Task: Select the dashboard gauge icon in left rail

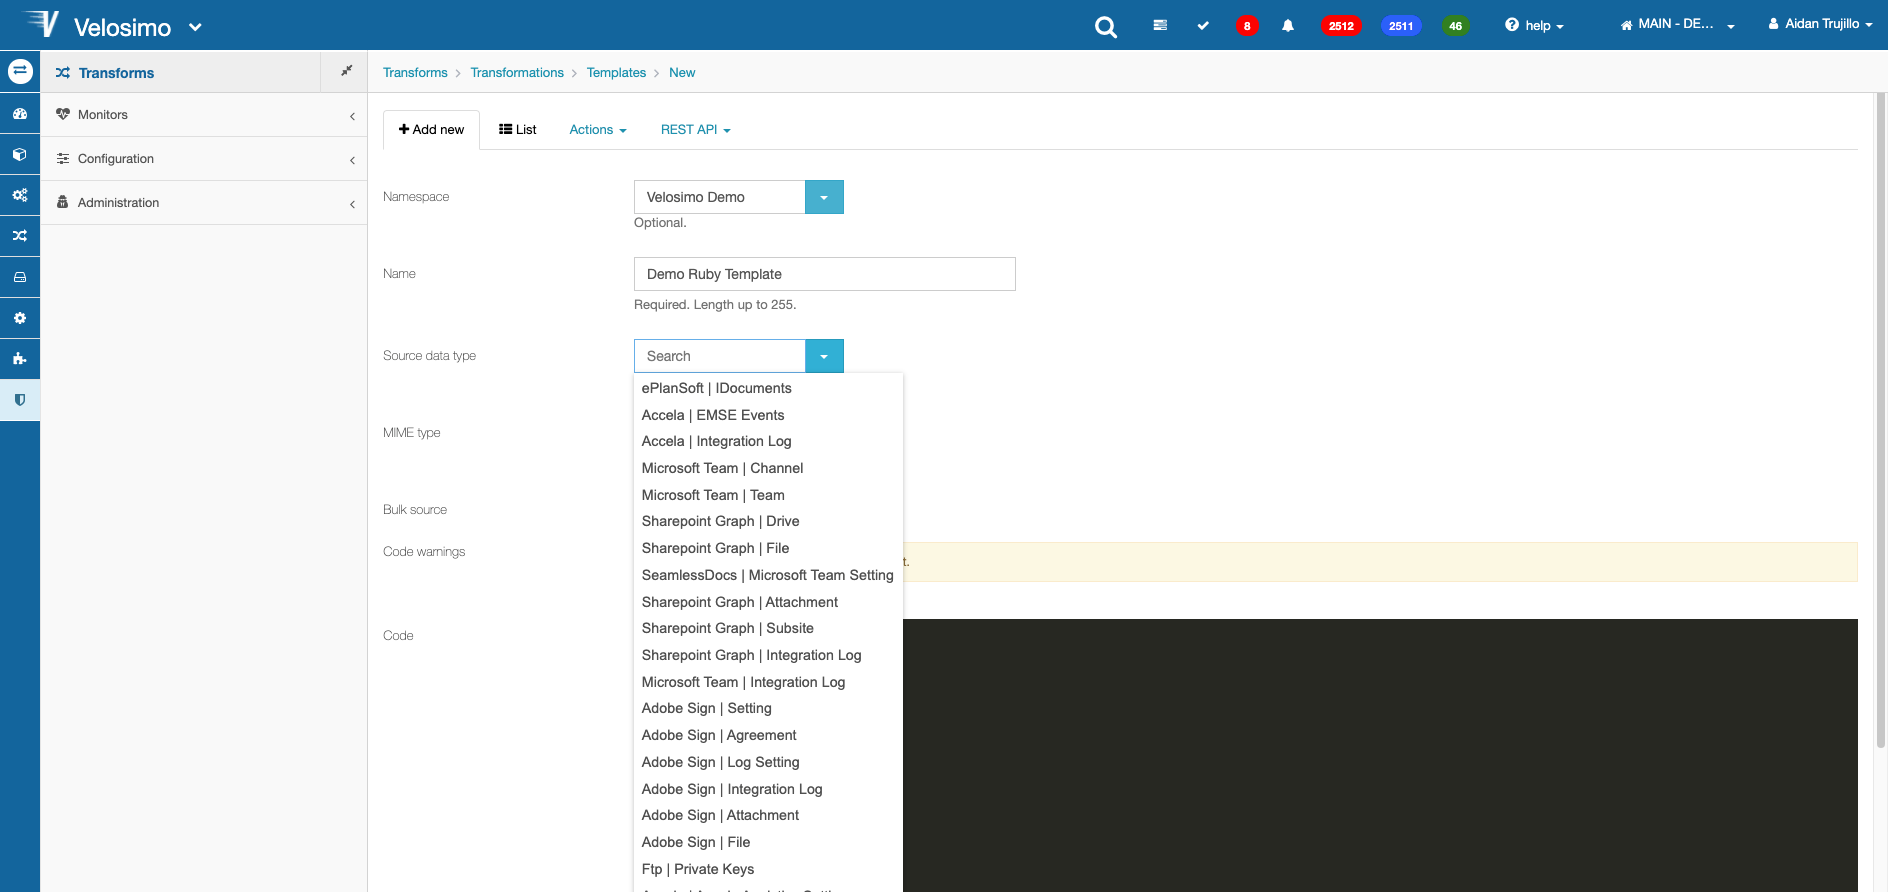Action: click(20, 114)
